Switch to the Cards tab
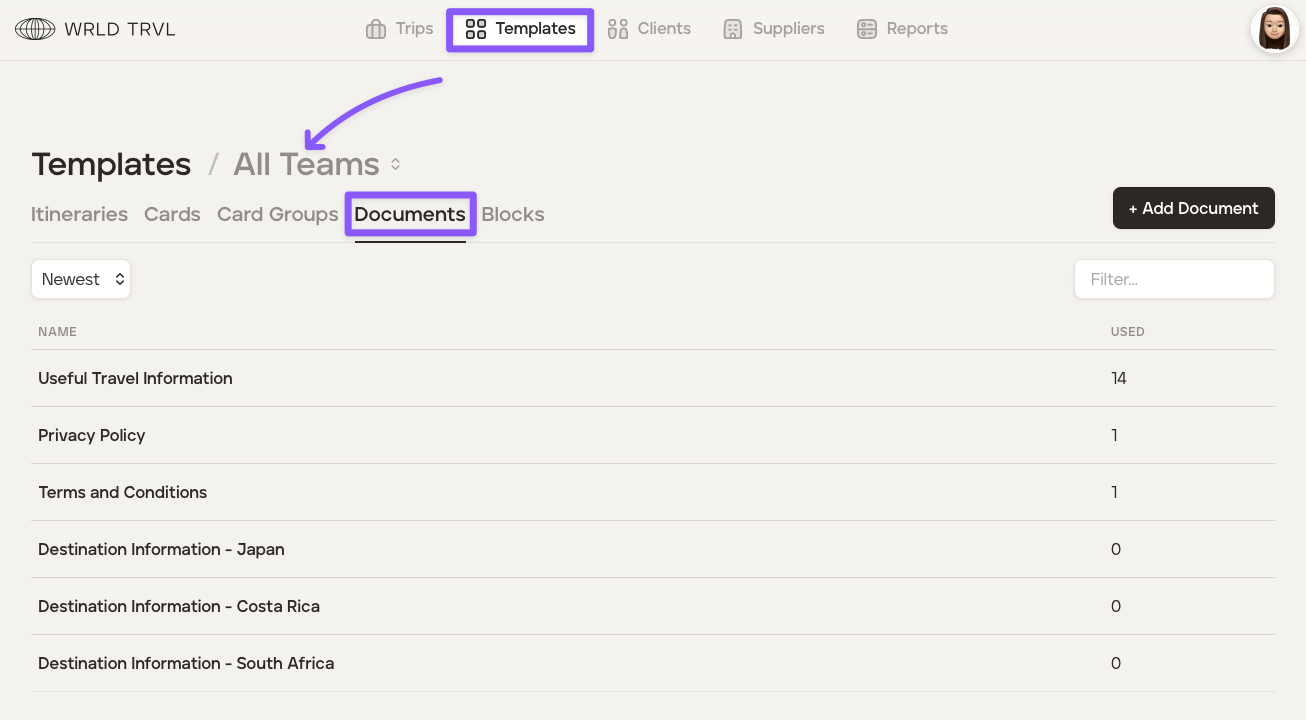Screen dimensions: 1306x720 pos(172,215)
